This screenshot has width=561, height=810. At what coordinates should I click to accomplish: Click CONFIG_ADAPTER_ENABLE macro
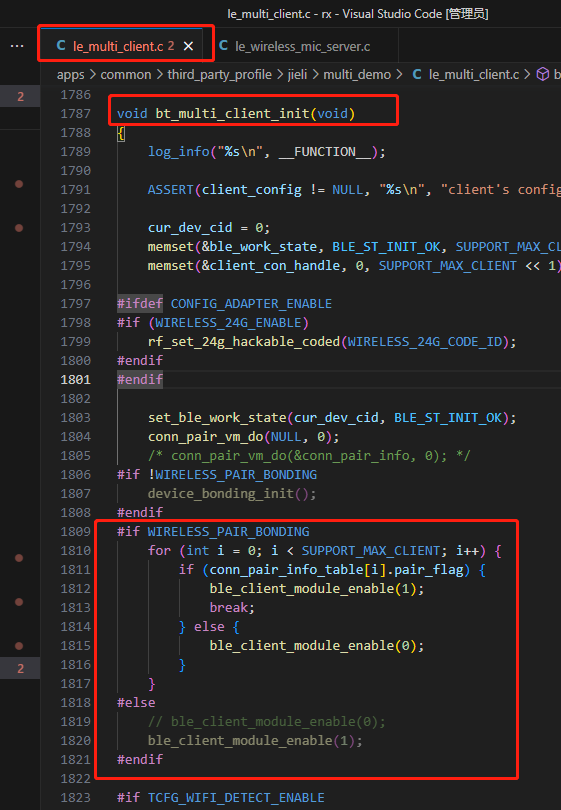click(x=251, y=304)
